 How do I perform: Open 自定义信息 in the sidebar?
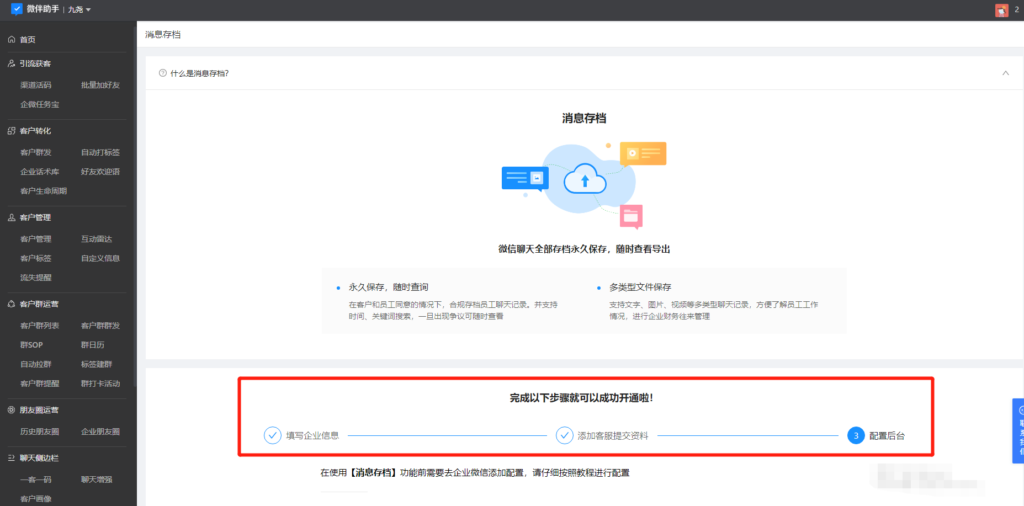[101, 259]
